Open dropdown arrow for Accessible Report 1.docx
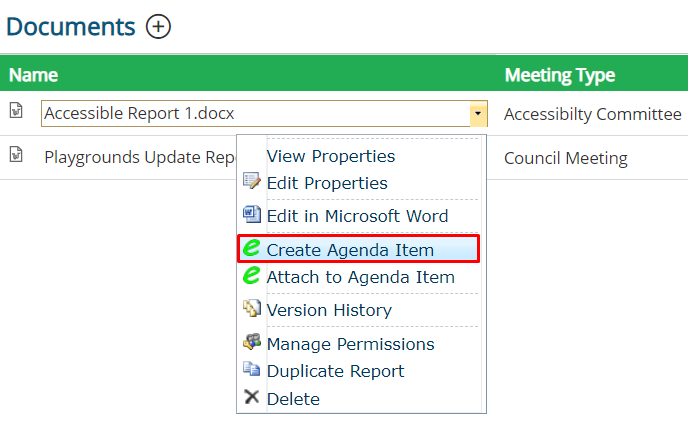The height and width of the screenshot is (426, 688). (x=478, y=113)
